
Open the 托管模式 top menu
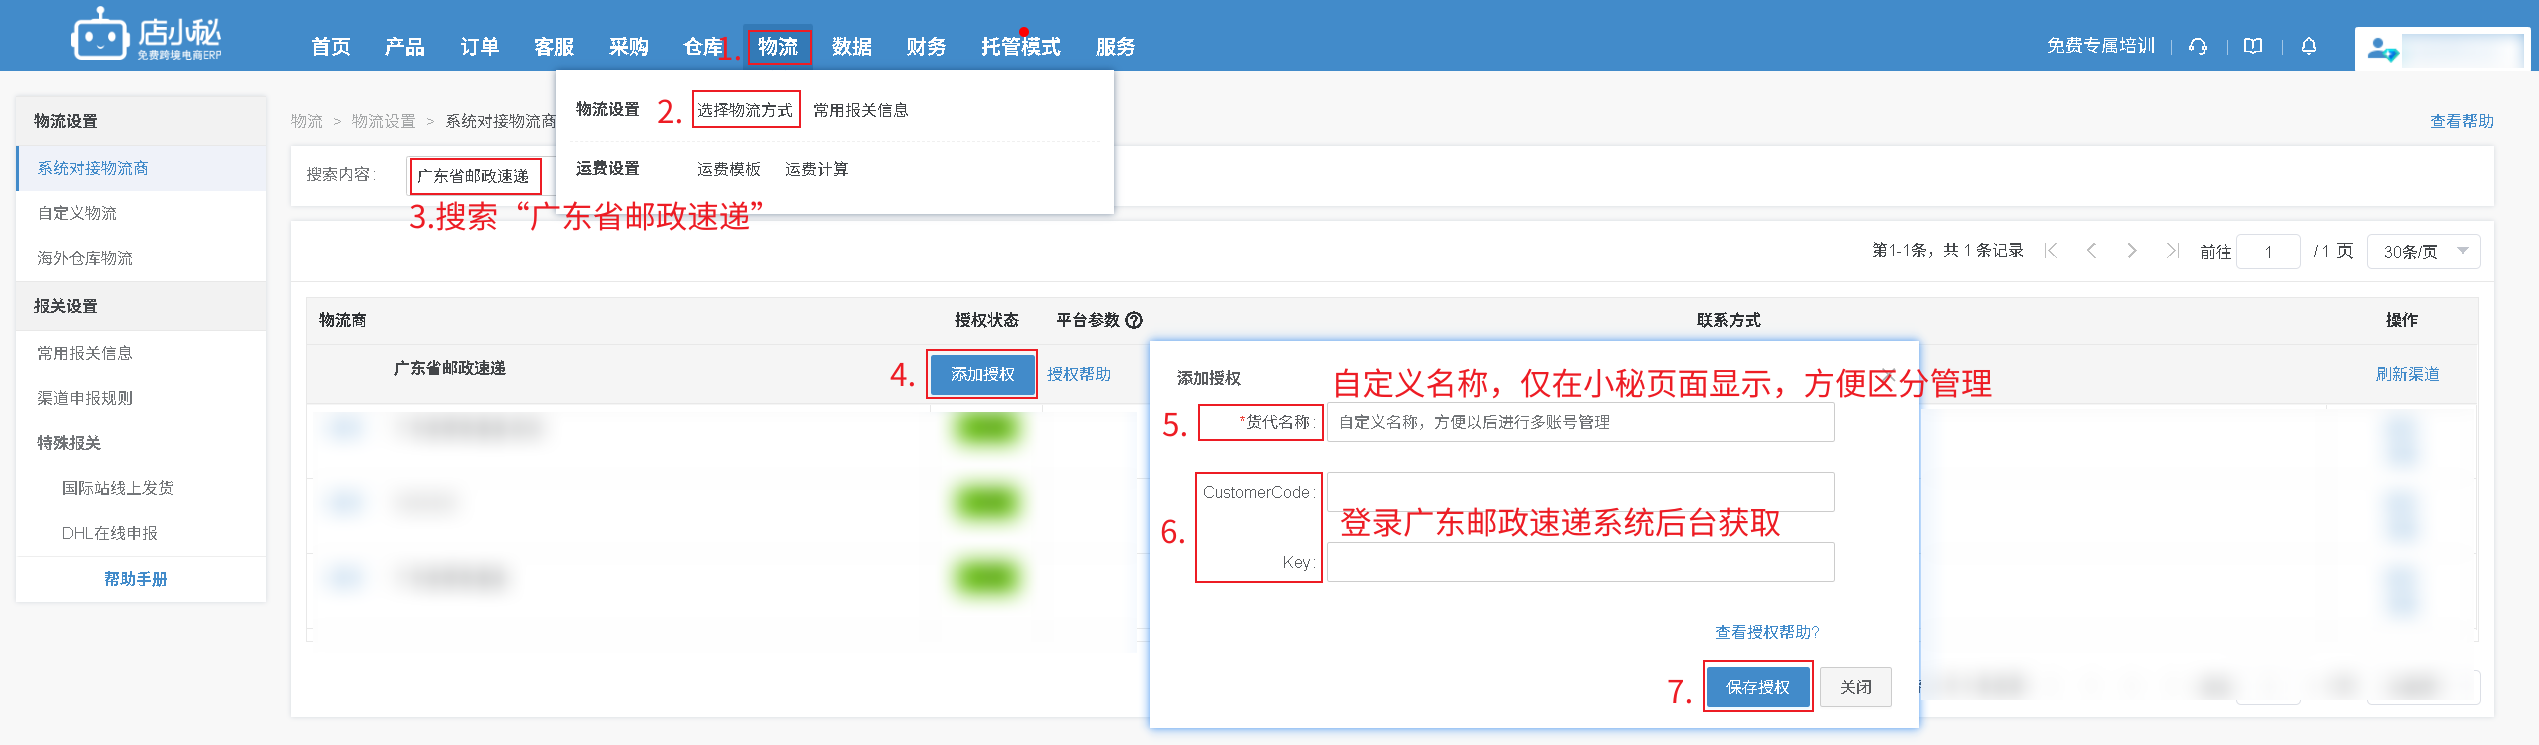[1020, 47]
